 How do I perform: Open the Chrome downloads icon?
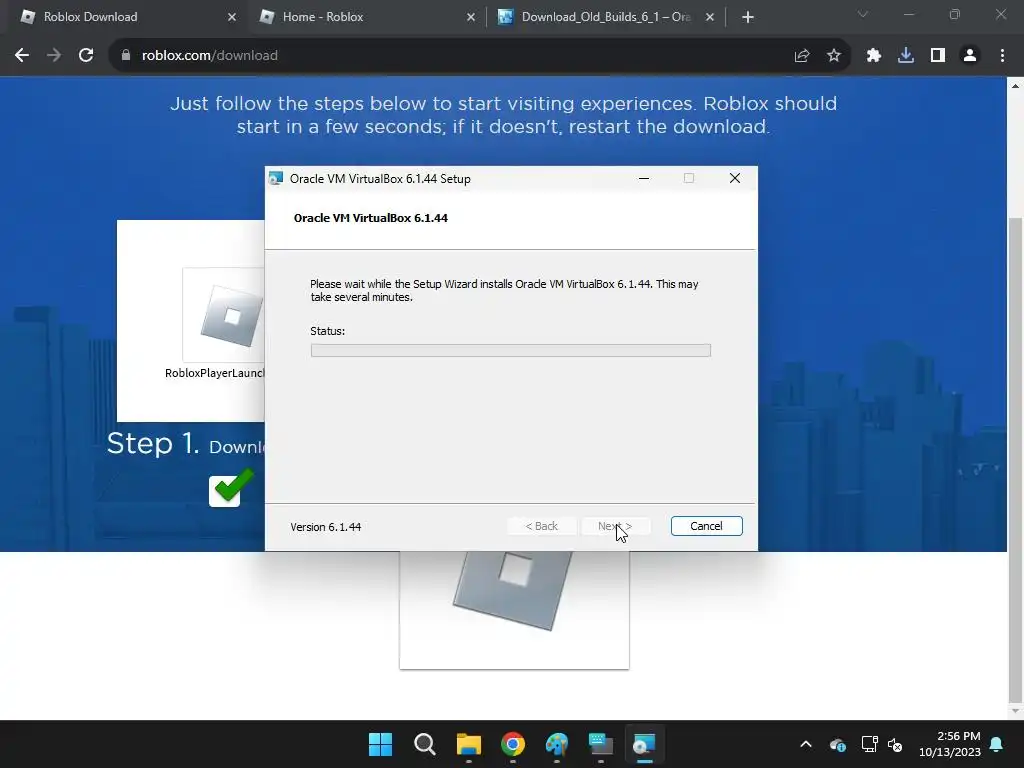point(906,56)
